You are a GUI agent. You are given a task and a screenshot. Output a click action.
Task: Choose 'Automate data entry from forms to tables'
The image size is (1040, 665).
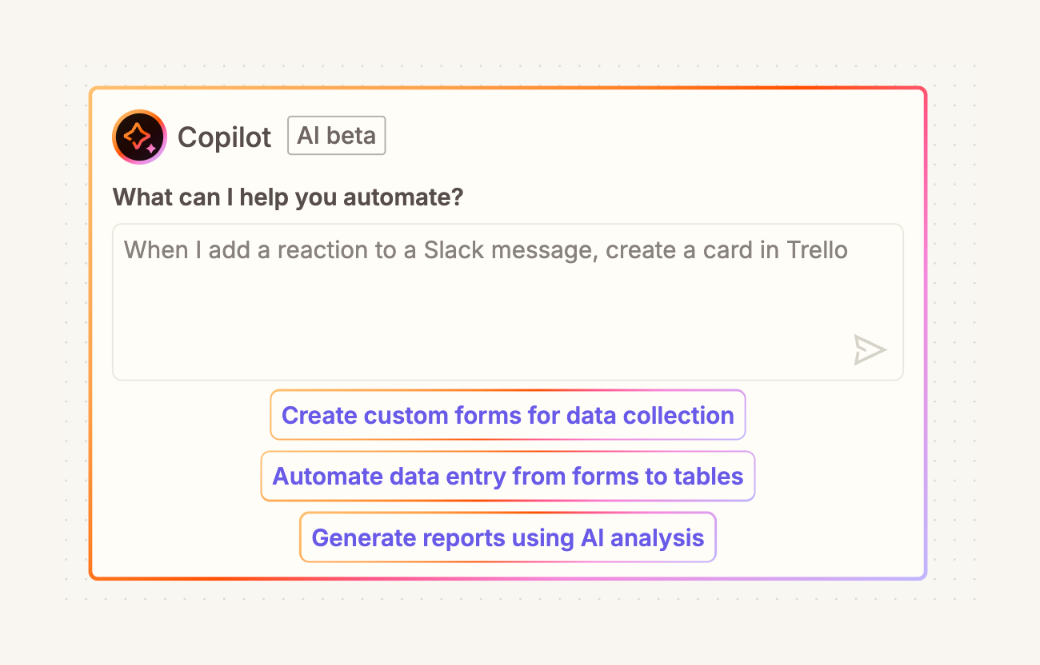click(x=507, y=476)
